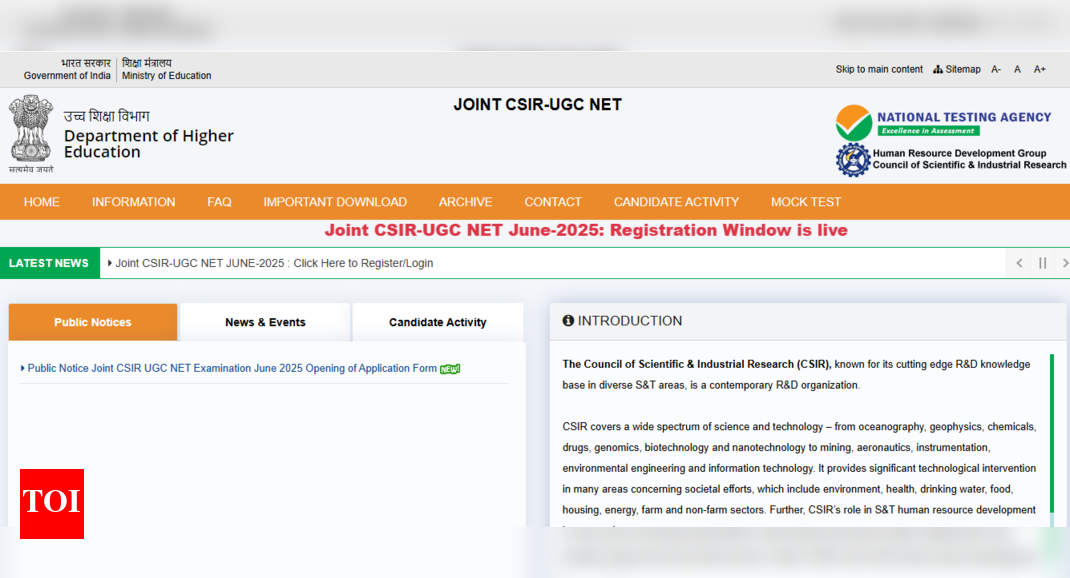Open the CANDIDATE ACTIVITY menu item
This screenshot has height=578, width=1070.
pos(676,202)
